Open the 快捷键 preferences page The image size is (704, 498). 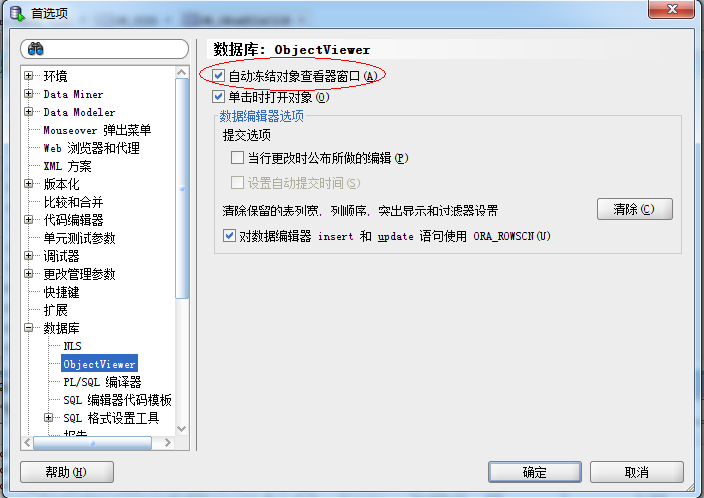(62, 292)
